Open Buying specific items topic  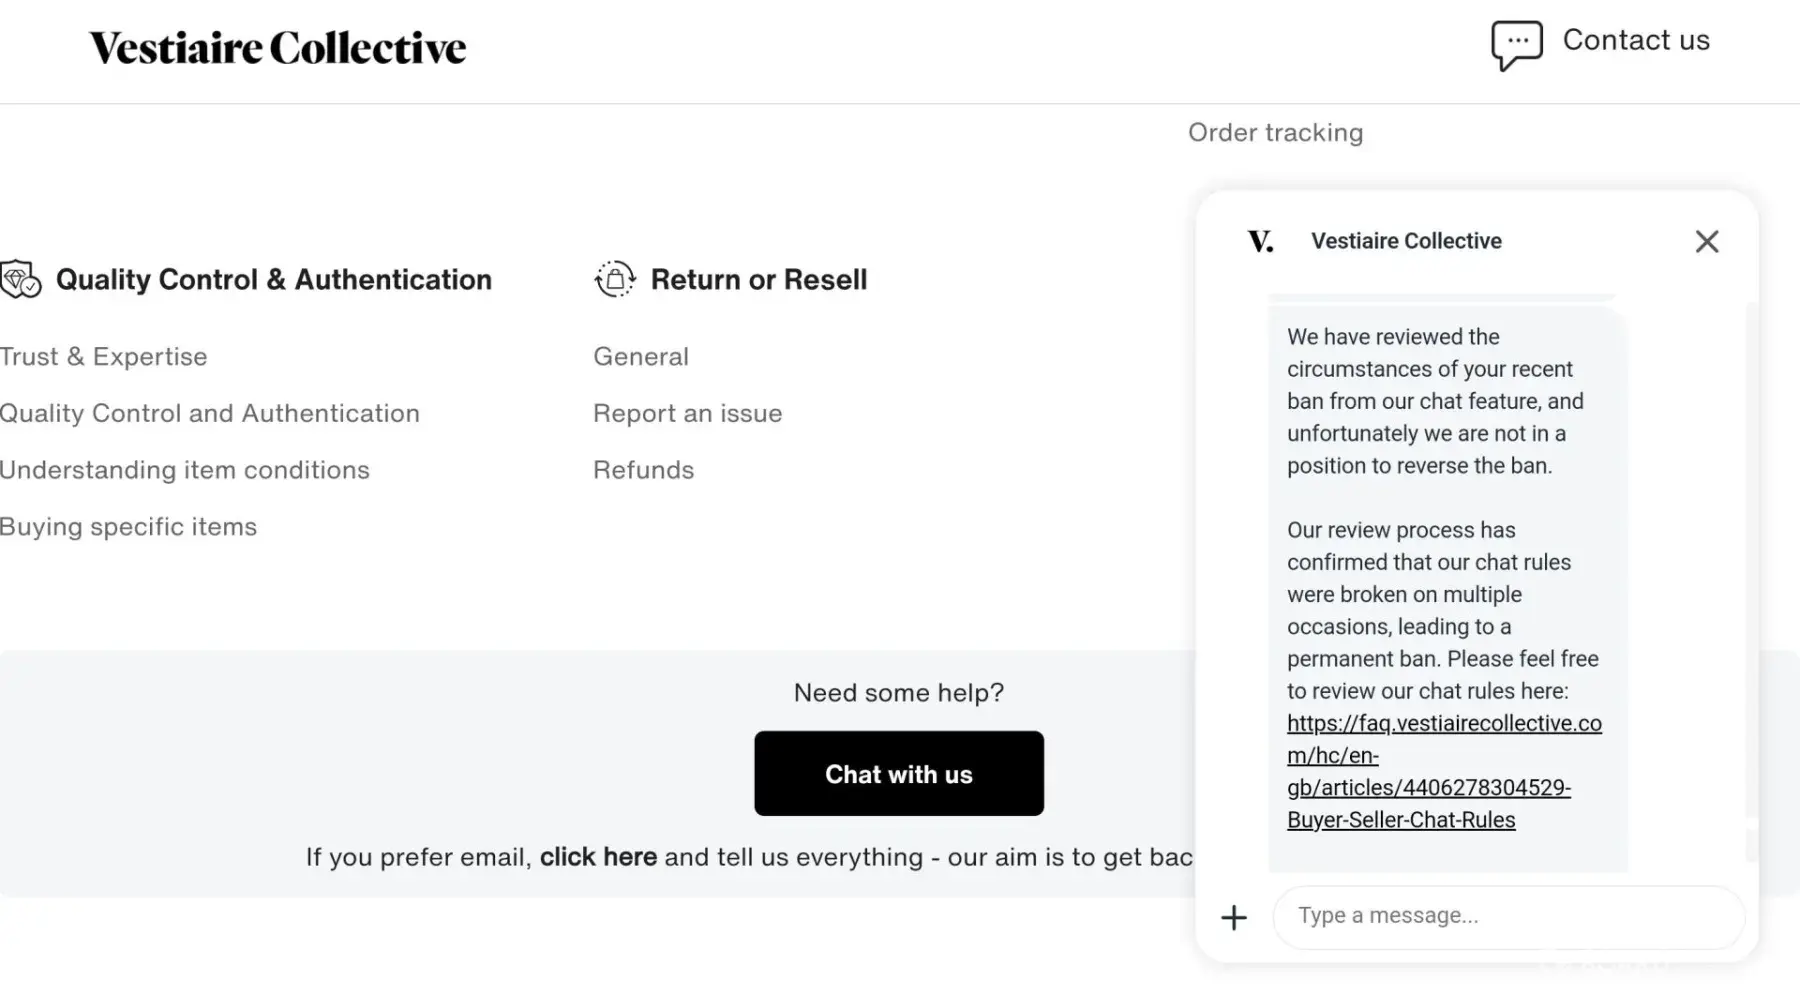(128, 527)
